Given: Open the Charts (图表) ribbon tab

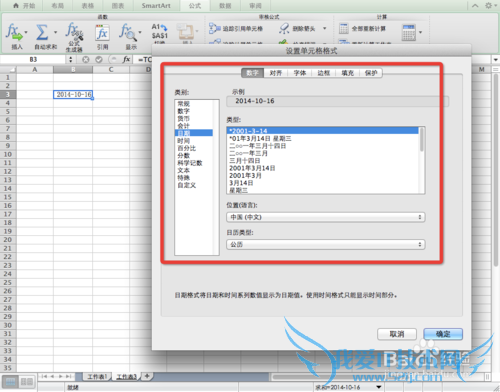Looking at the screenshot, I should pyautogui.click(x=118, y=6).
